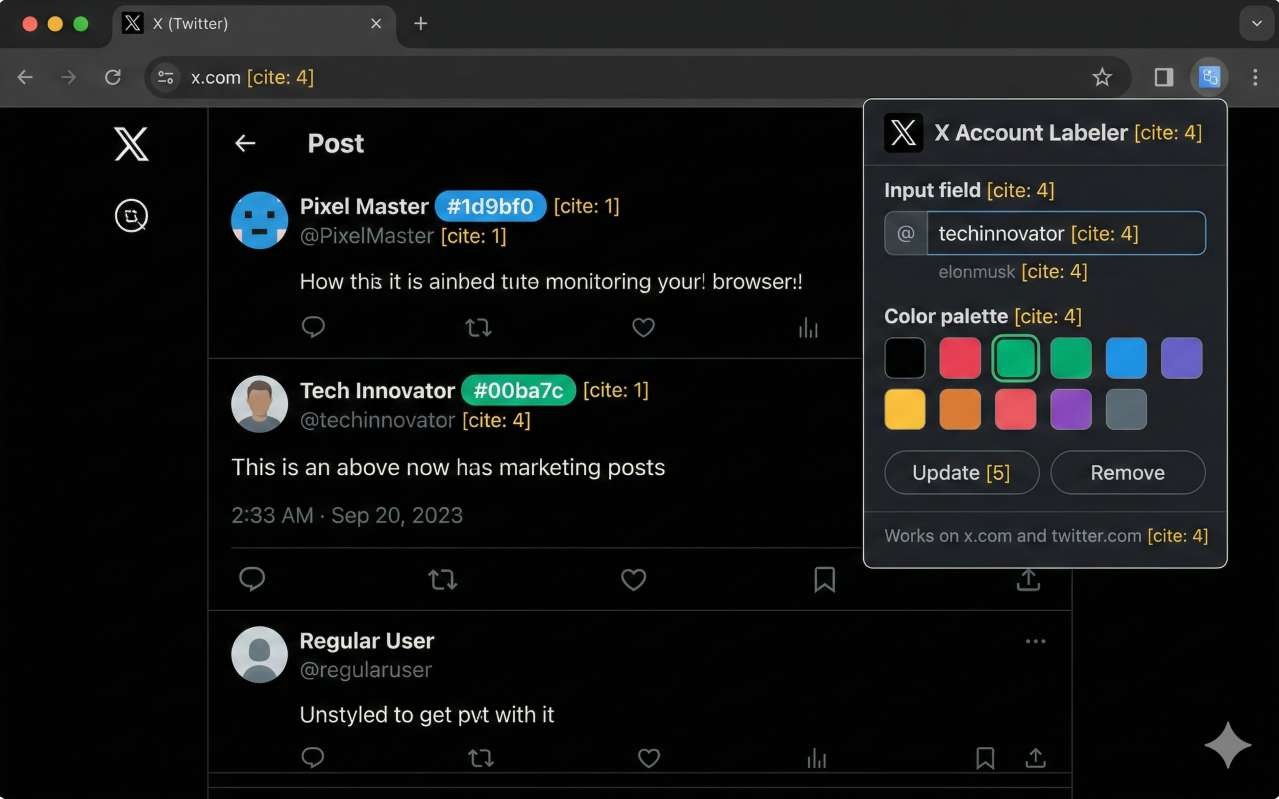Open Chrome's three-dot menu
This screenshot has width=1279, height=799.
click(1256, 76)
